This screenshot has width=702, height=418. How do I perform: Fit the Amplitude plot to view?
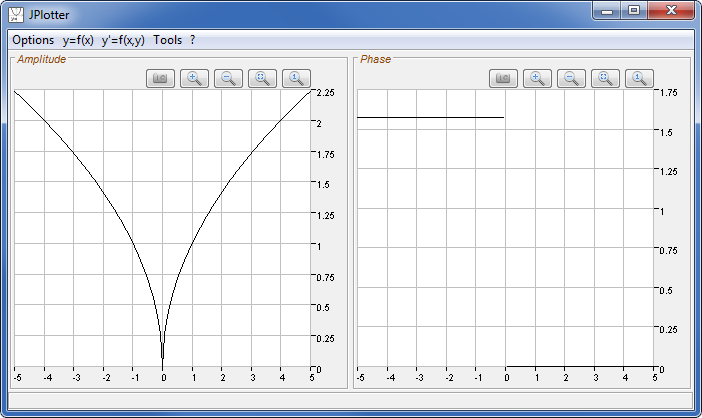[263, 78]
